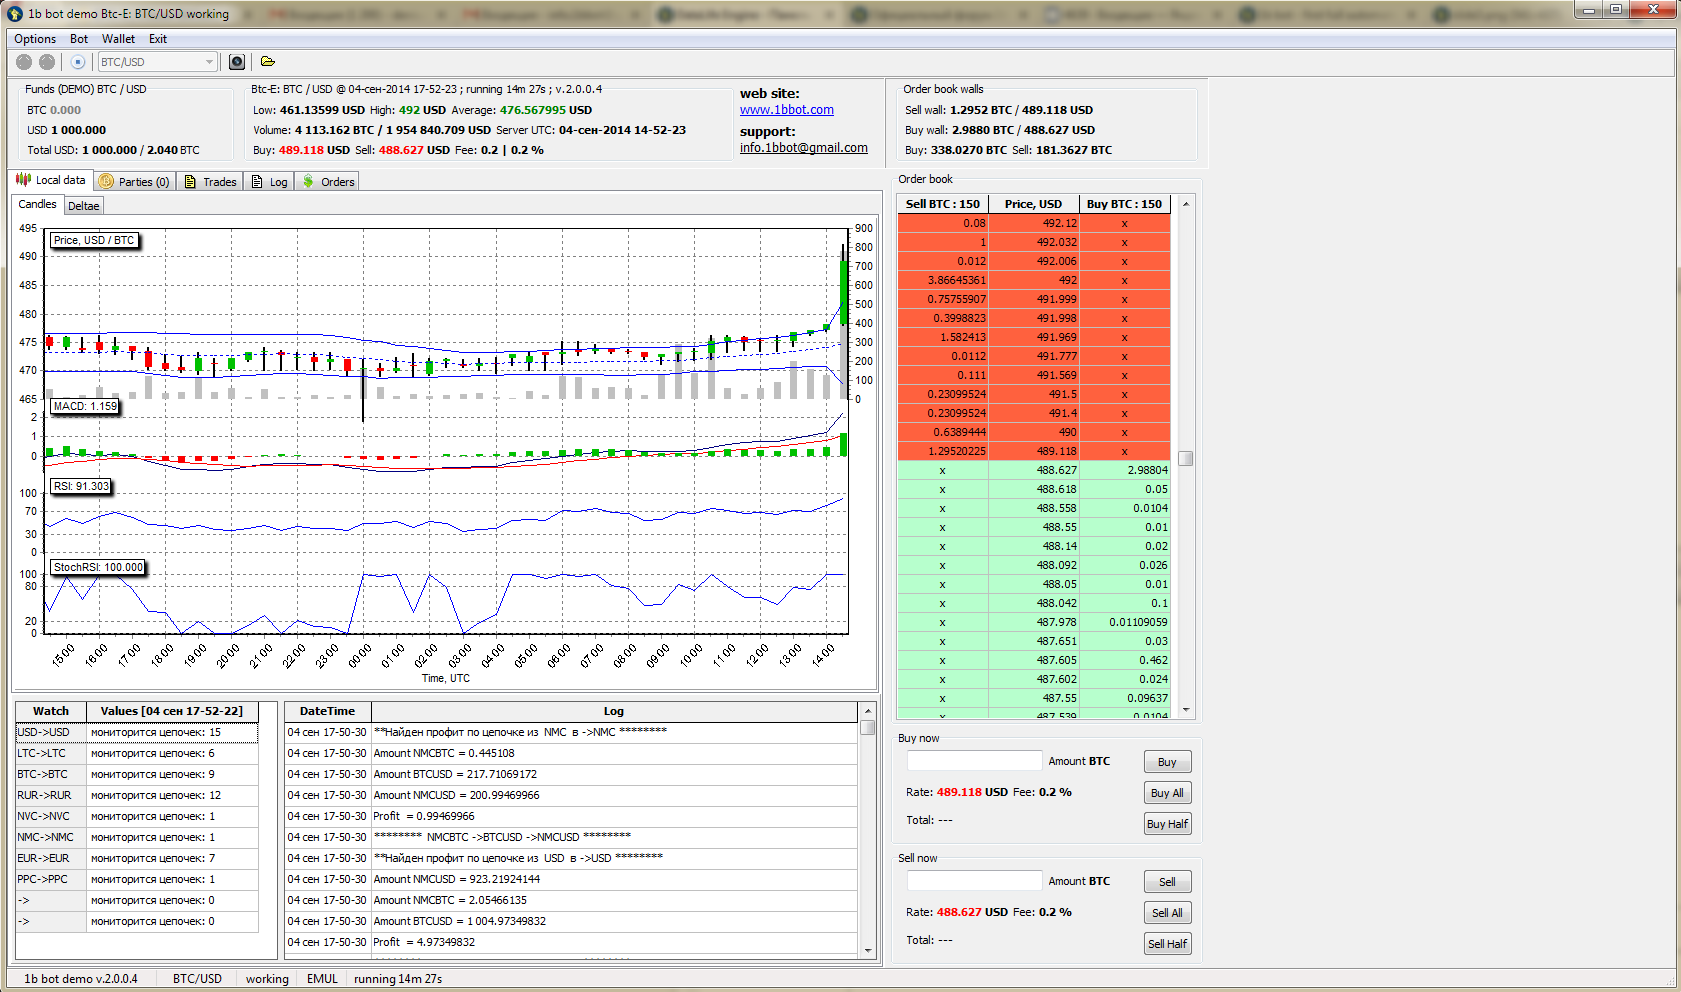Click log entry Profit = 0.99469966

point(571,816)
